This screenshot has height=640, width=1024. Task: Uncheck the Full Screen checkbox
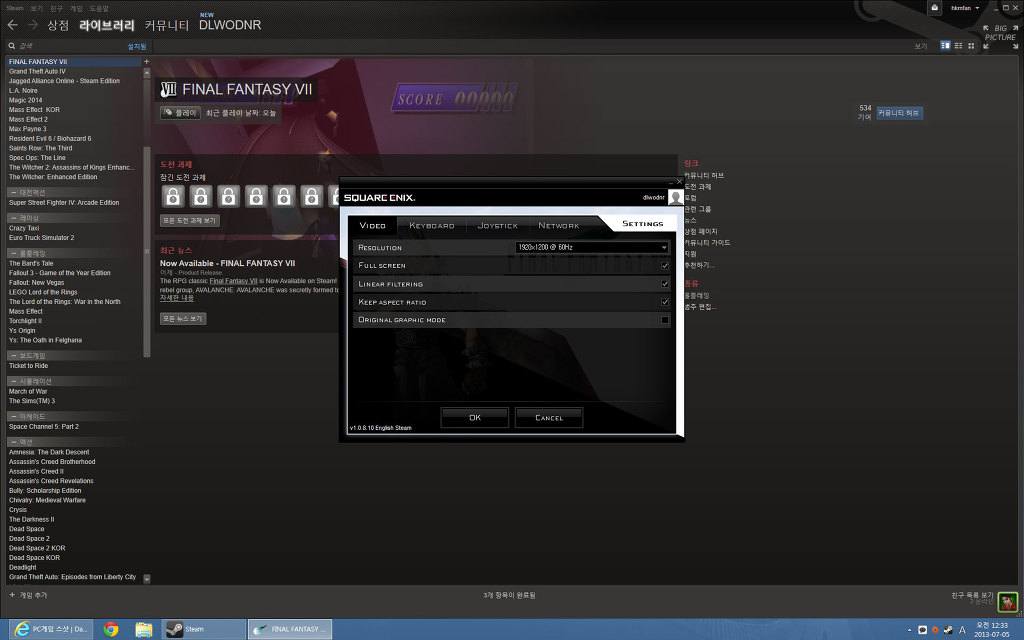664,266
